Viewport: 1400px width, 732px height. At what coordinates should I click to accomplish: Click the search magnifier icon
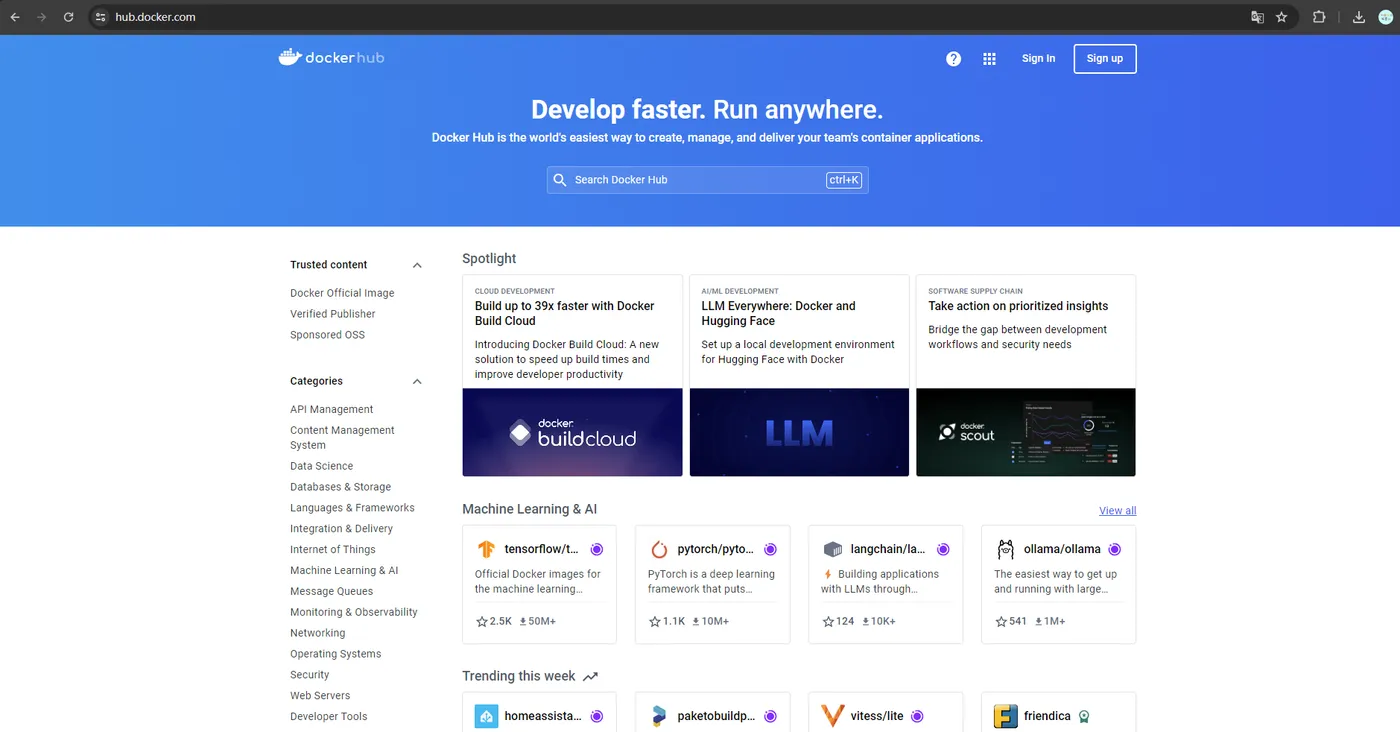(560, 180)
